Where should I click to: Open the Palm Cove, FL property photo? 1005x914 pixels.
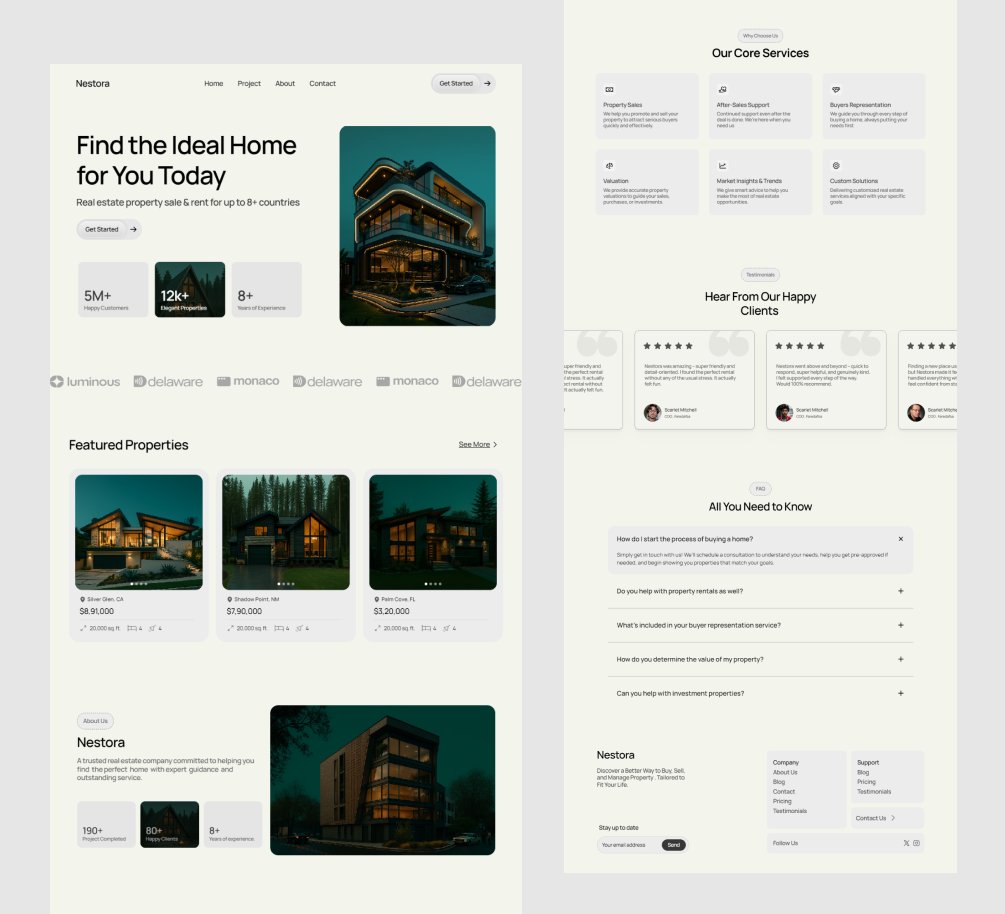433,532
